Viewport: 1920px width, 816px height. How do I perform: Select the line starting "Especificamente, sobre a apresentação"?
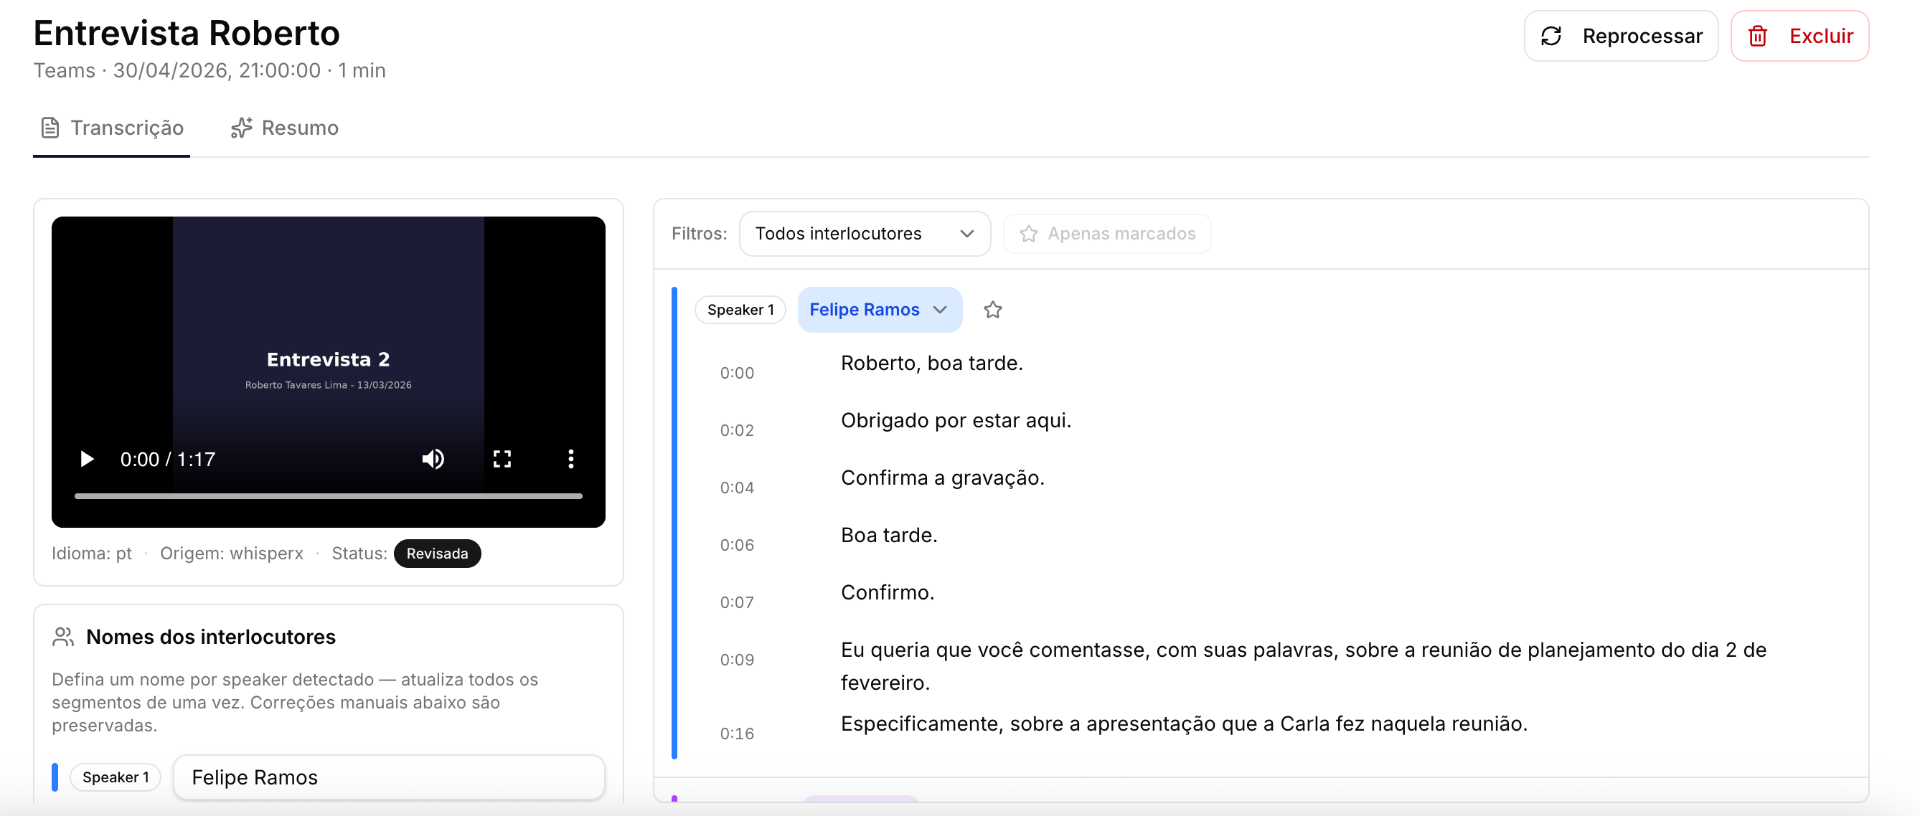(x=1184, y=724)
